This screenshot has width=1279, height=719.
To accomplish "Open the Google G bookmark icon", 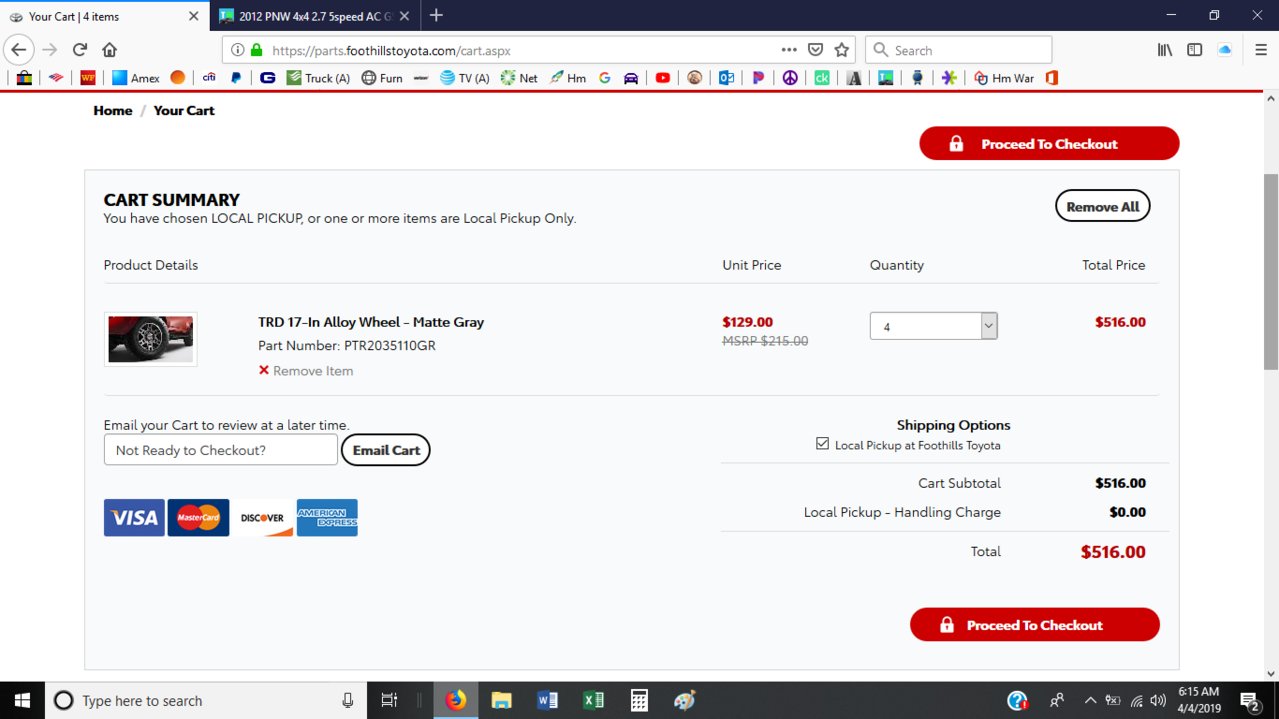I will (x=604, y=78).
